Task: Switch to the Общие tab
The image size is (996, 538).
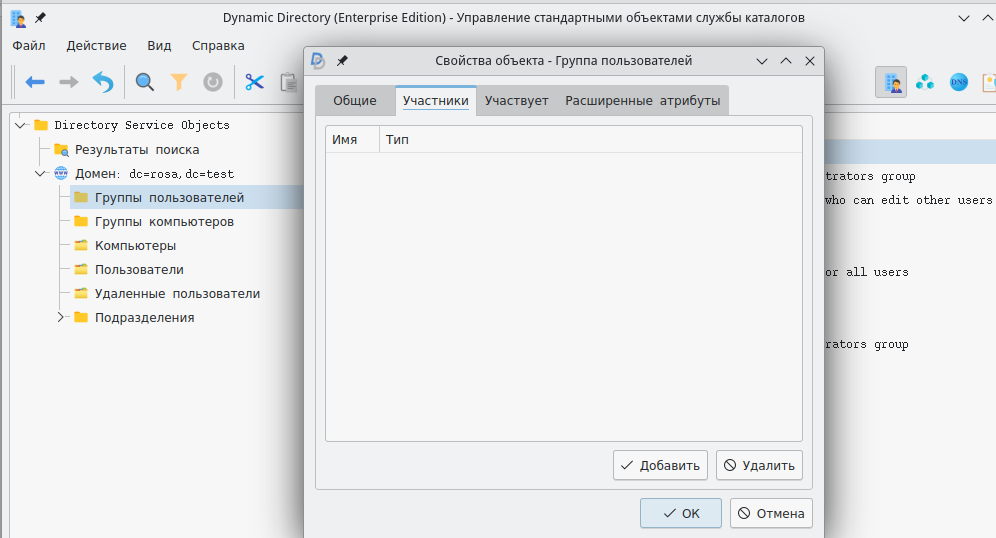Action: tap(354, 101)
